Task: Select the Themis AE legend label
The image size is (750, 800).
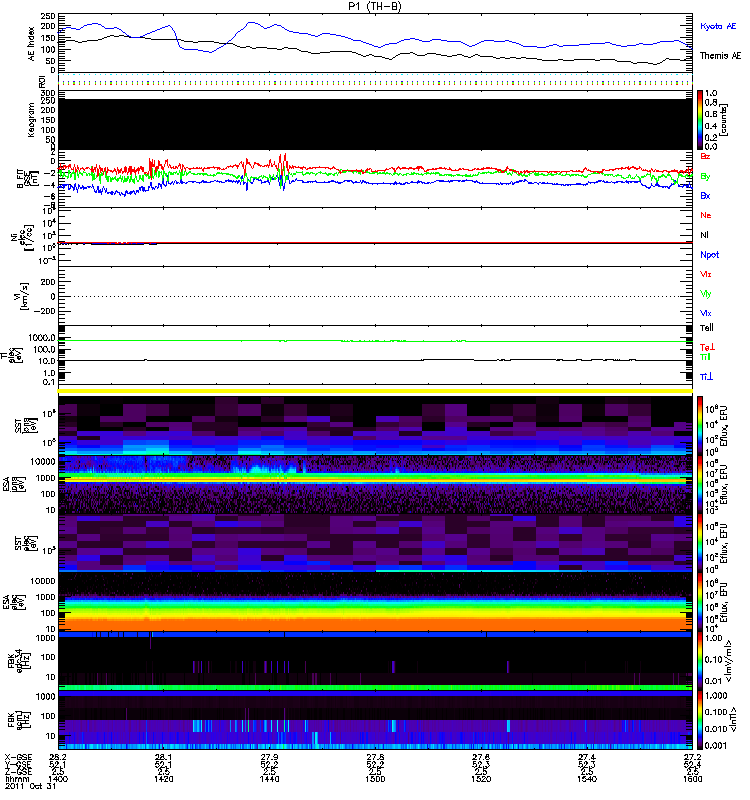Action: [718, 56]
